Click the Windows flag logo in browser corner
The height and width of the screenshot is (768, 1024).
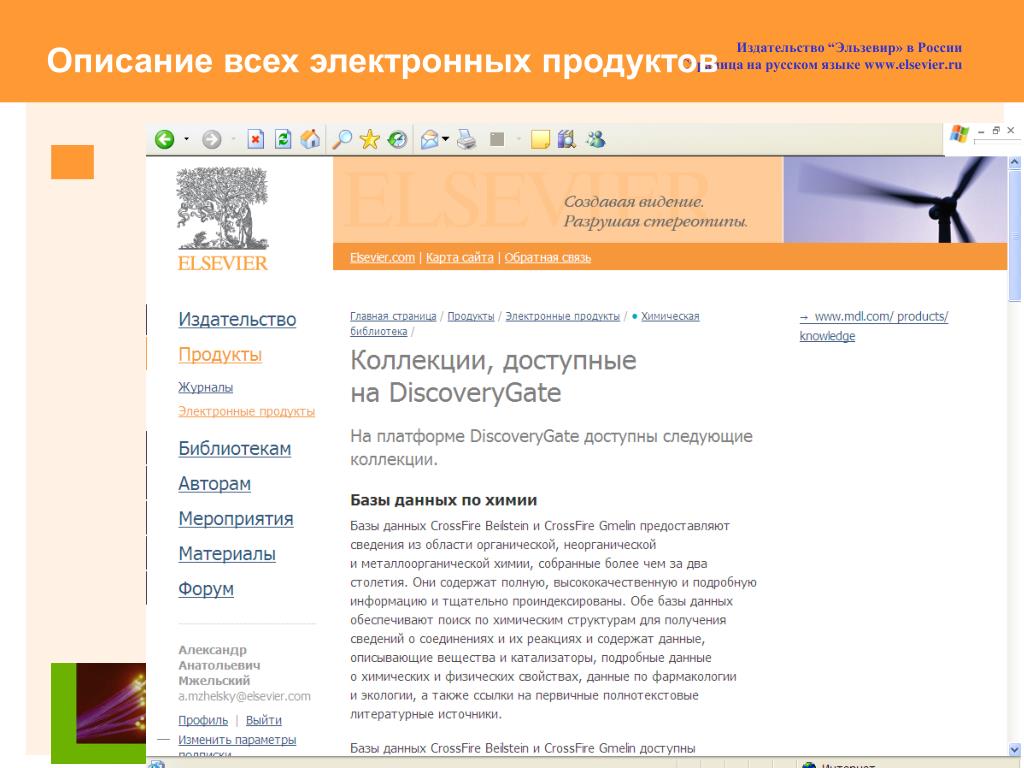(x=959, y=133)
